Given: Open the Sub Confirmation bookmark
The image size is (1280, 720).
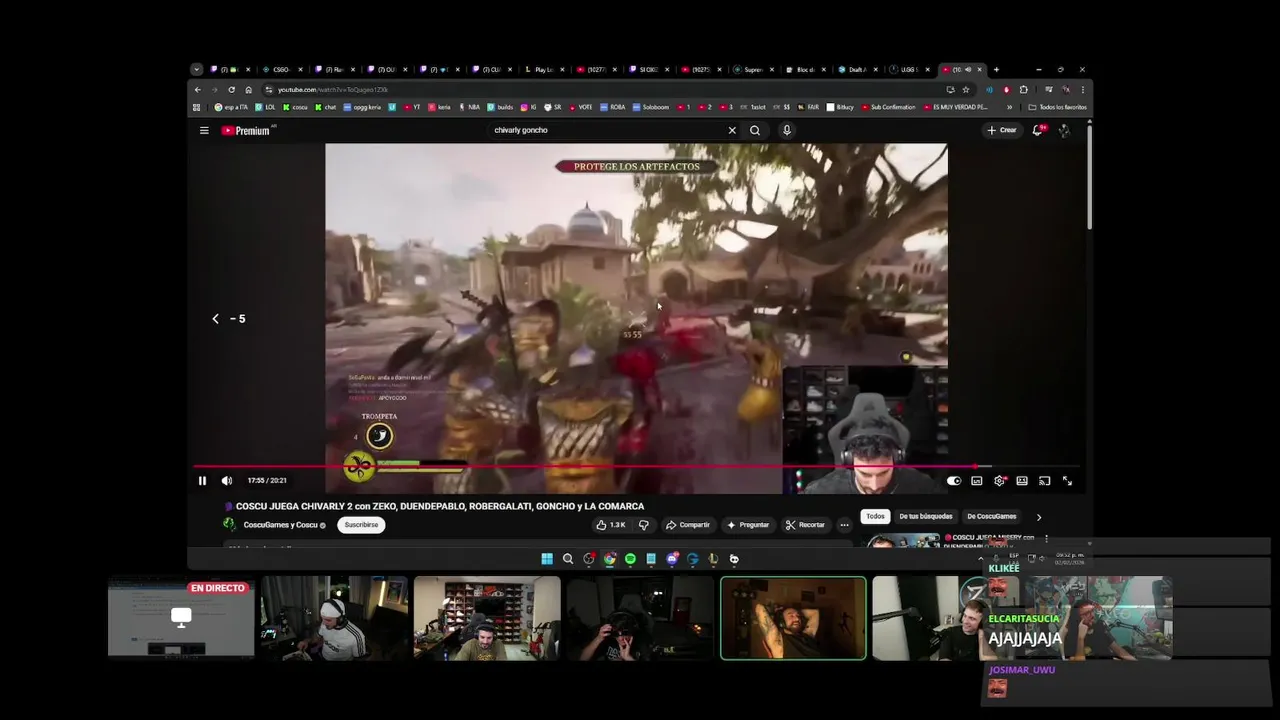Looking at the screenshot, I should (x=888, y=107).
